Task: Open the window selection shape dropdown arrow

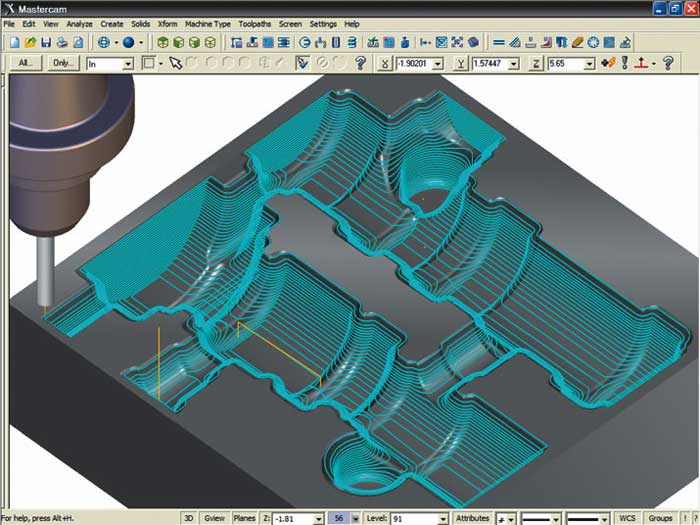Action: point(161,64)
